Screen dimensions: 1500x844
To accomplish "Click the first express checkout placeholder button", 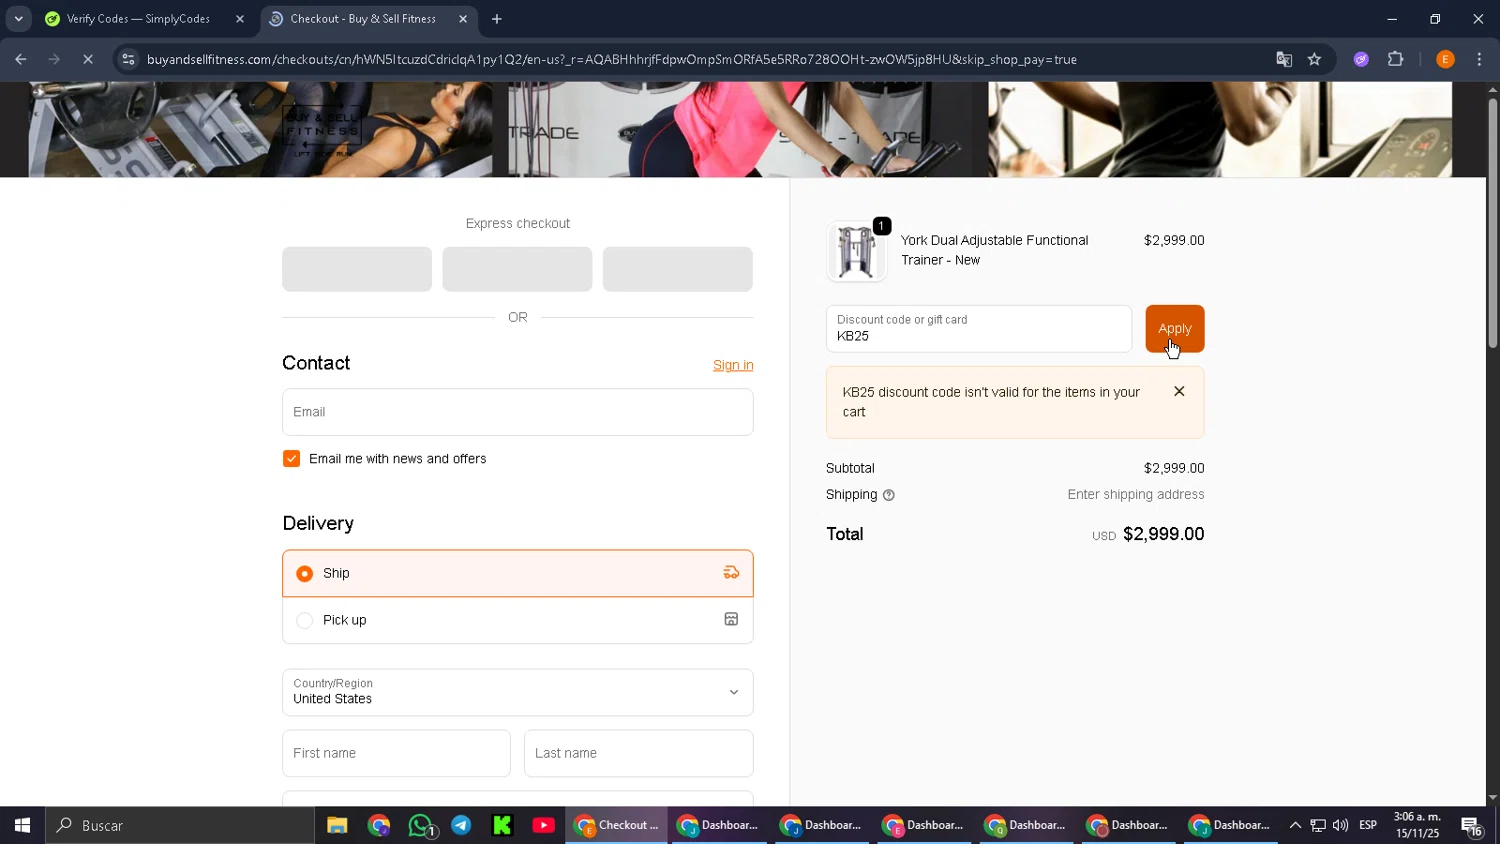I will click(x=357, y=269).
